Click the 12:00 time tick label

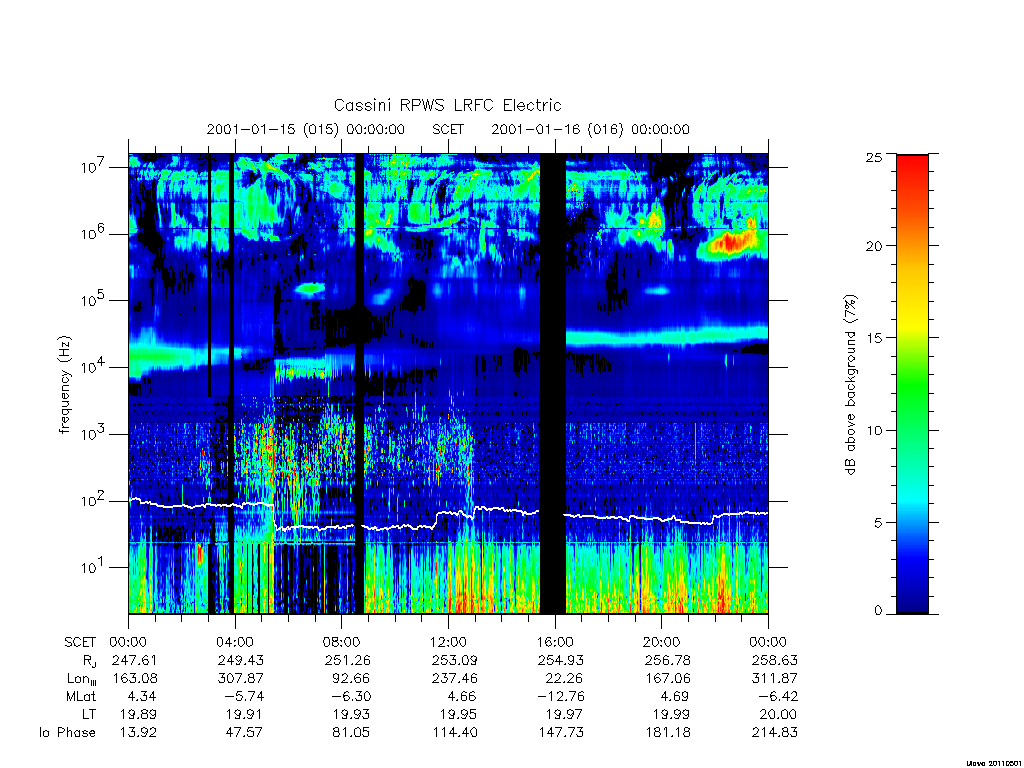(x=449, y=642)
